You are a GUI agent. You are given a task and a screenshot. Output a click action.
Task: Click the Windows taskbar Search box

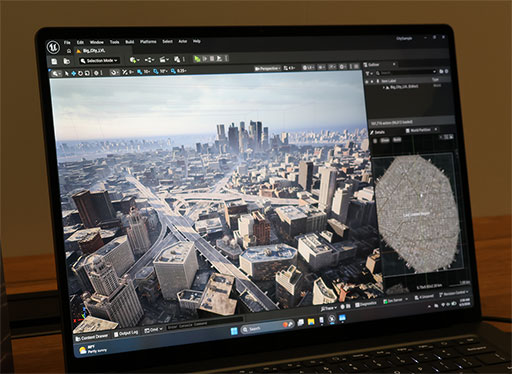pos(268,327)
